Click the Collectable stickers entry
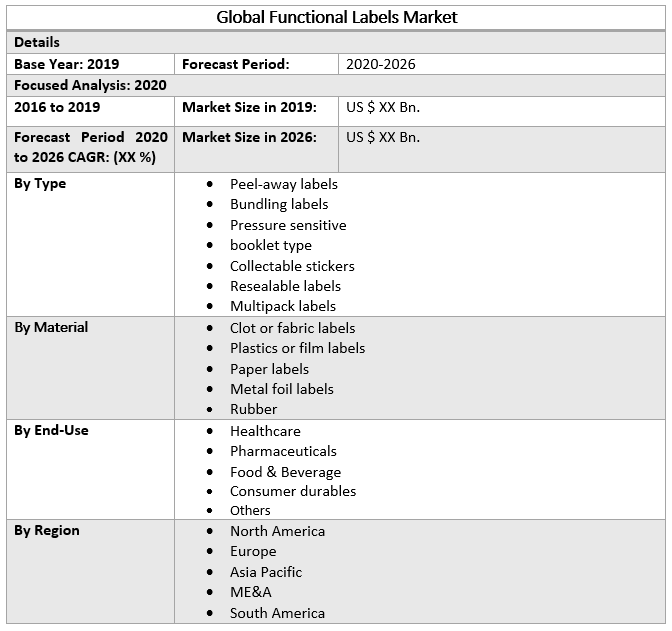 pyautogui.click(x=292, y=266)
